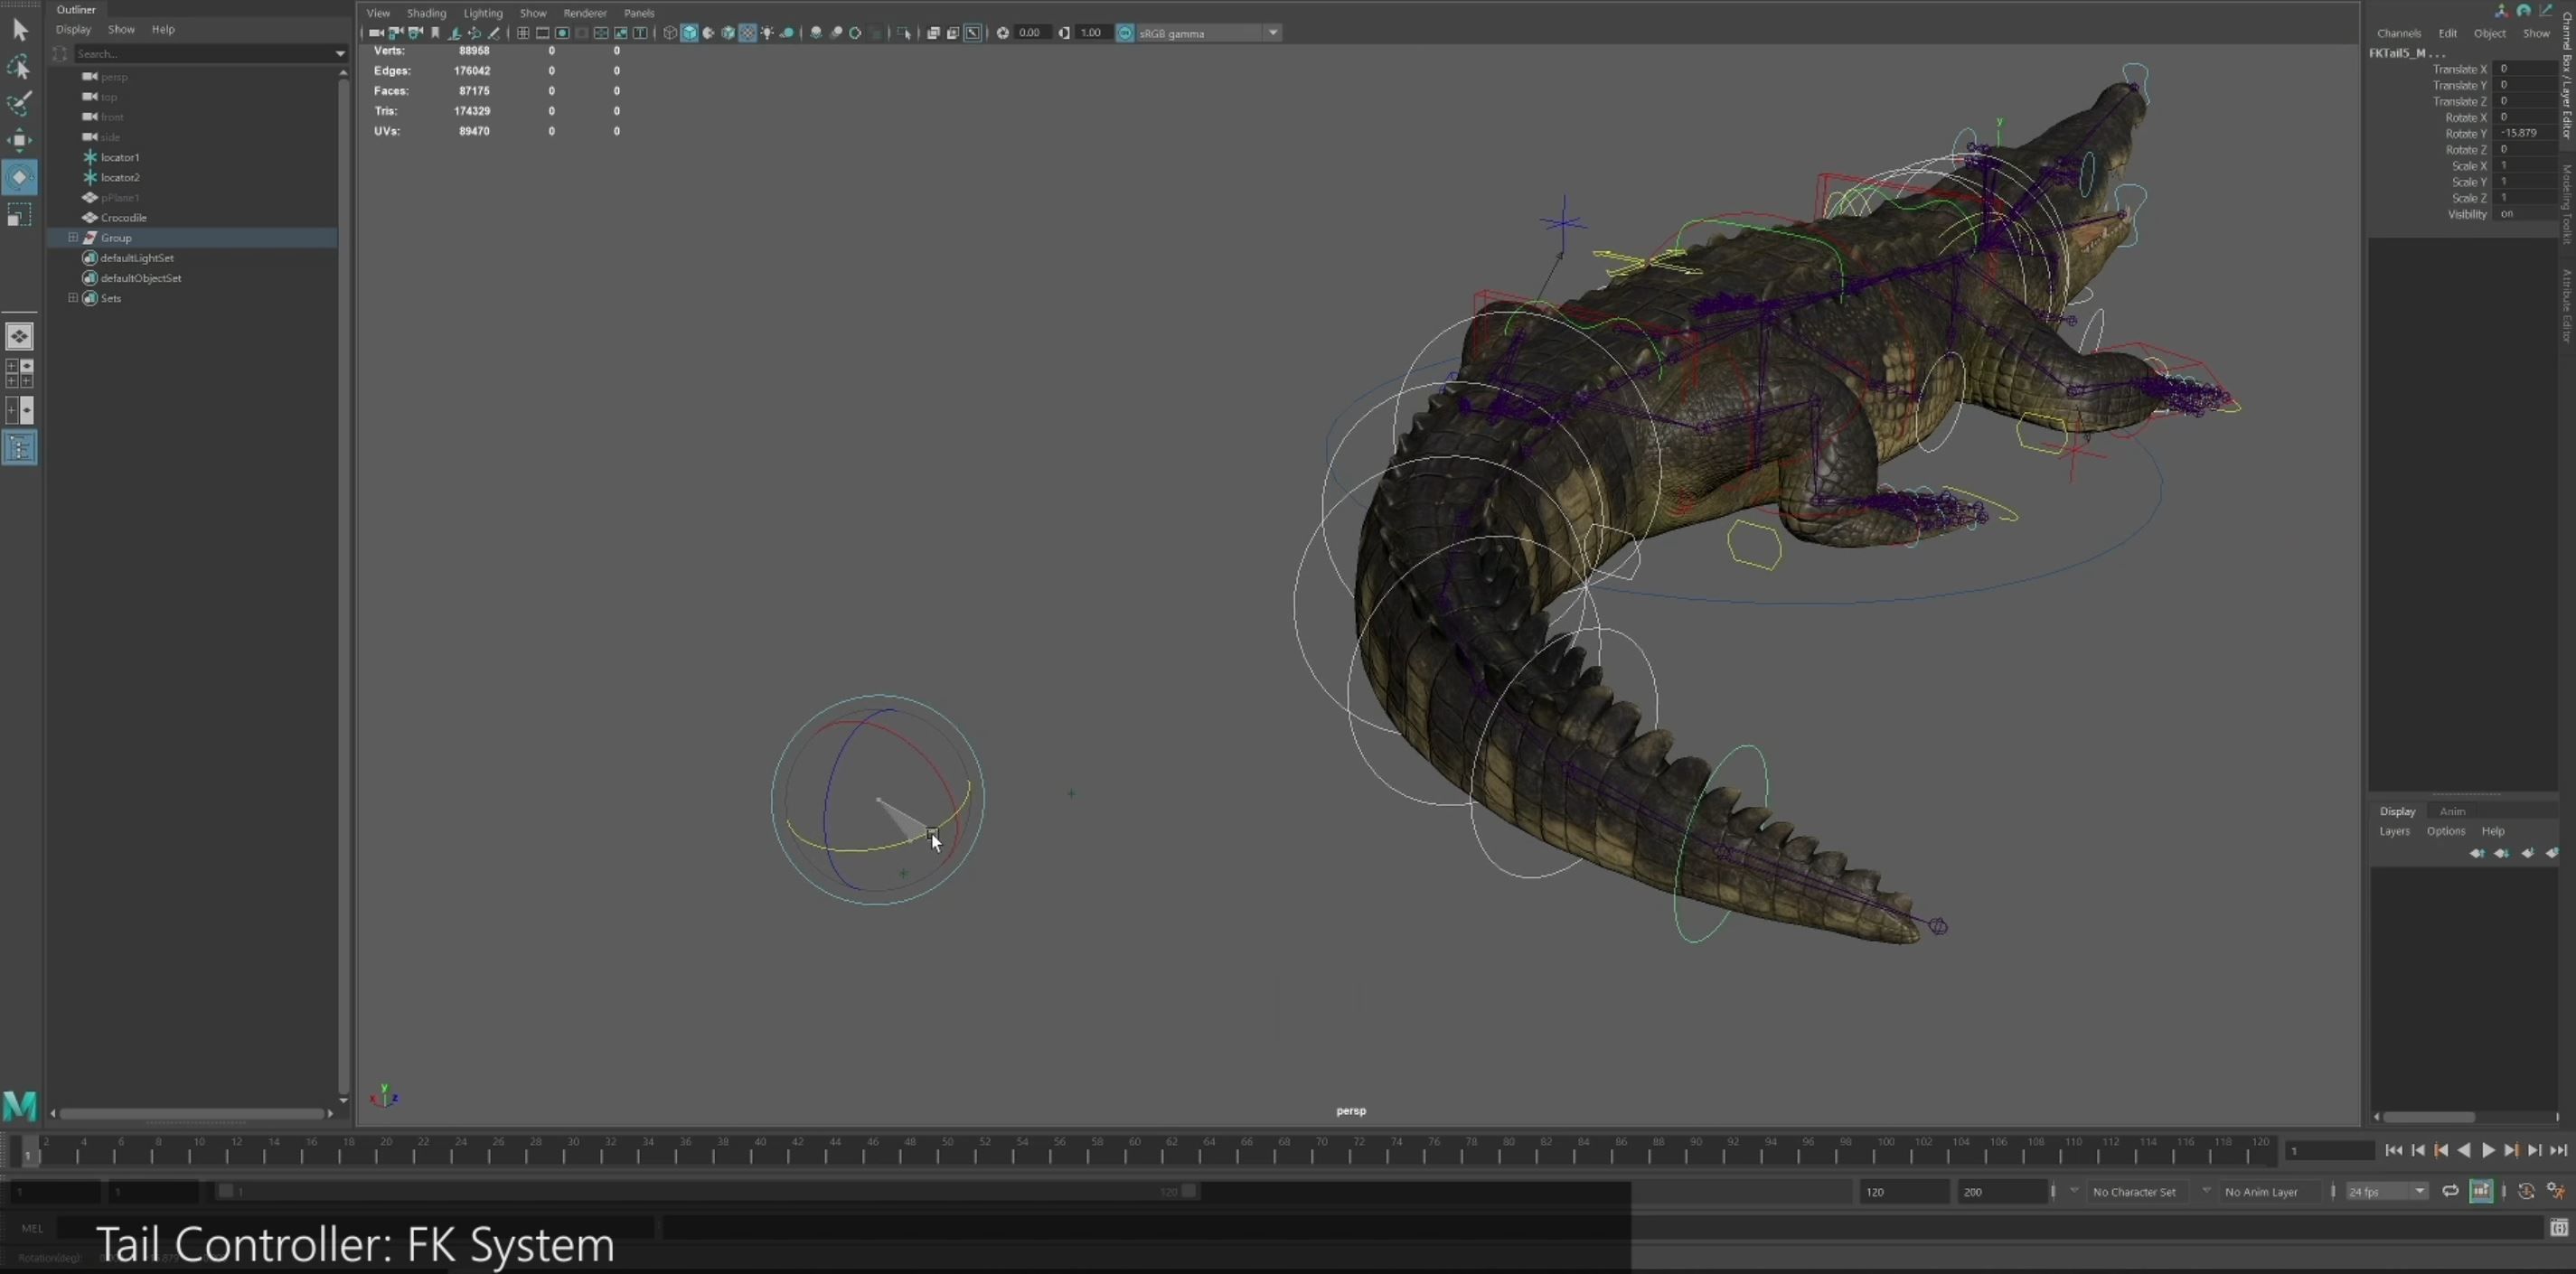Activate the Scale tool in toolbox
This screenshot has width=2576, height=1274.
point(19,215)
